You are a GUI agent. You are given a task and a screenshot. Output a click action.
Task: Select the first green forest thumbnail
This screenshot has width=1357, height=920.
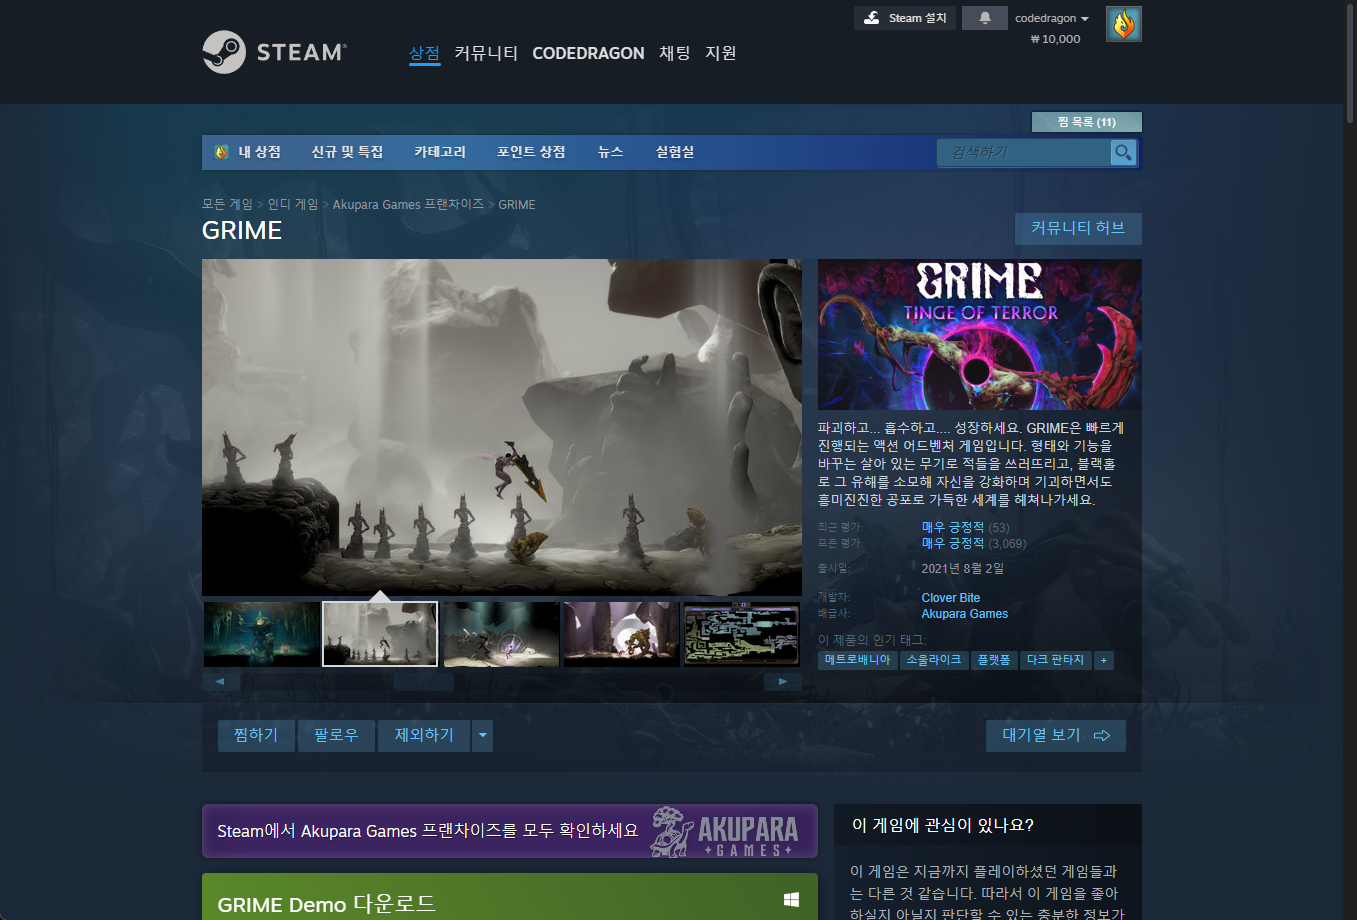[x=262, y=634]
